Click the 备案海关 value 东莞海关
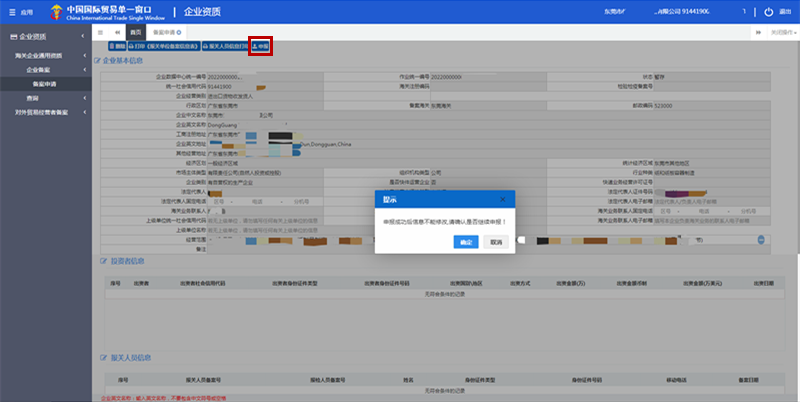 coord(441,106)
